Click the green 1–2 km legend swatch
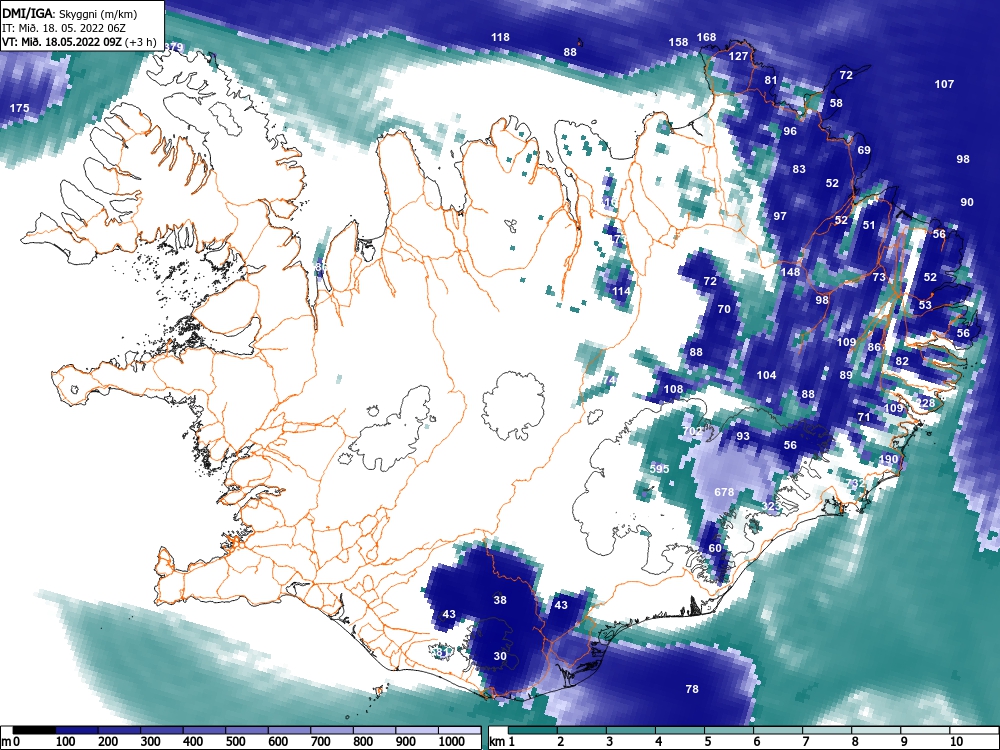The height and width of the screenshot is (750, 1000). 533,731
